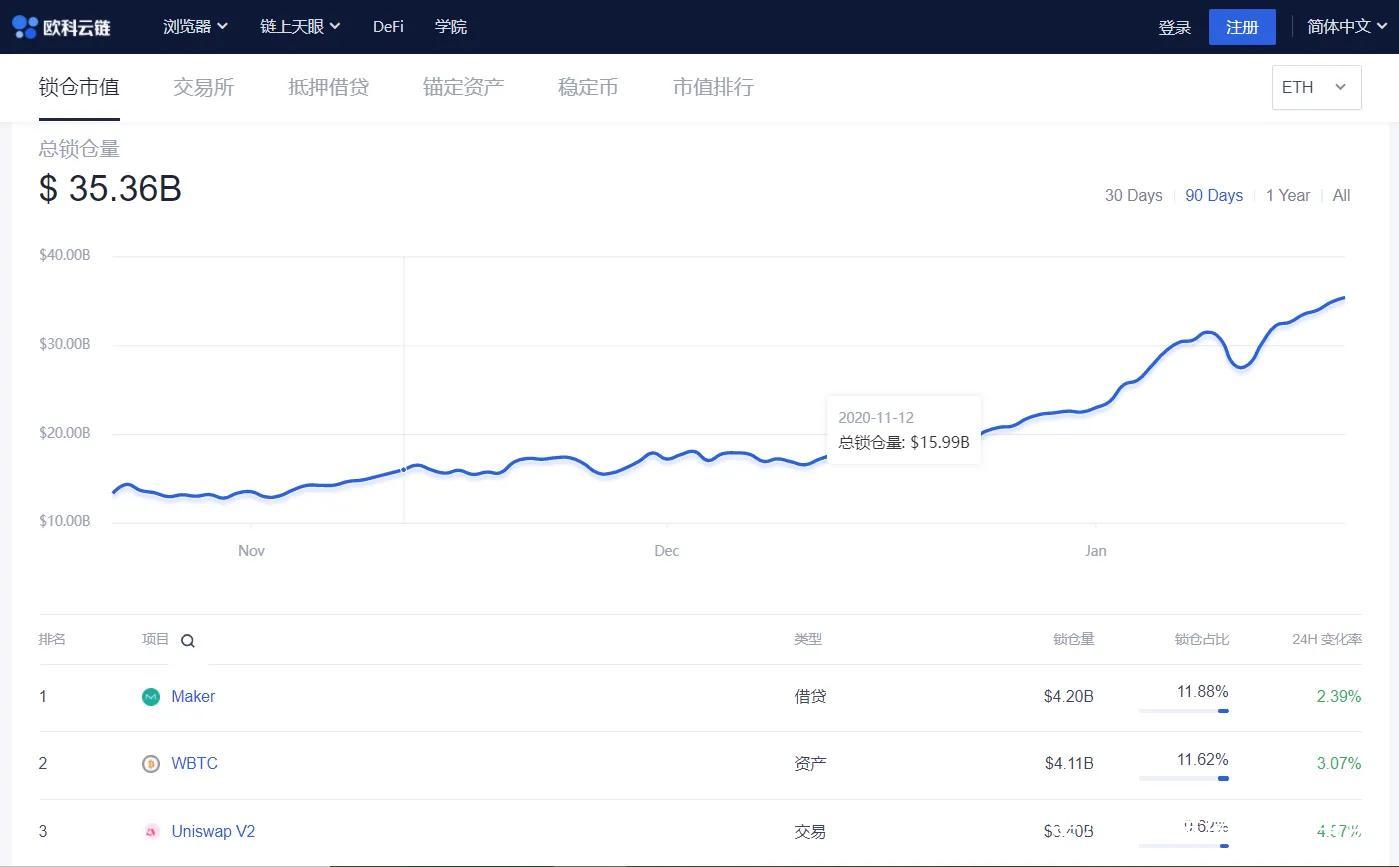Click the chart data point at 2020-11-12
The image size is (1399, 867).
(x=404, y=469)
